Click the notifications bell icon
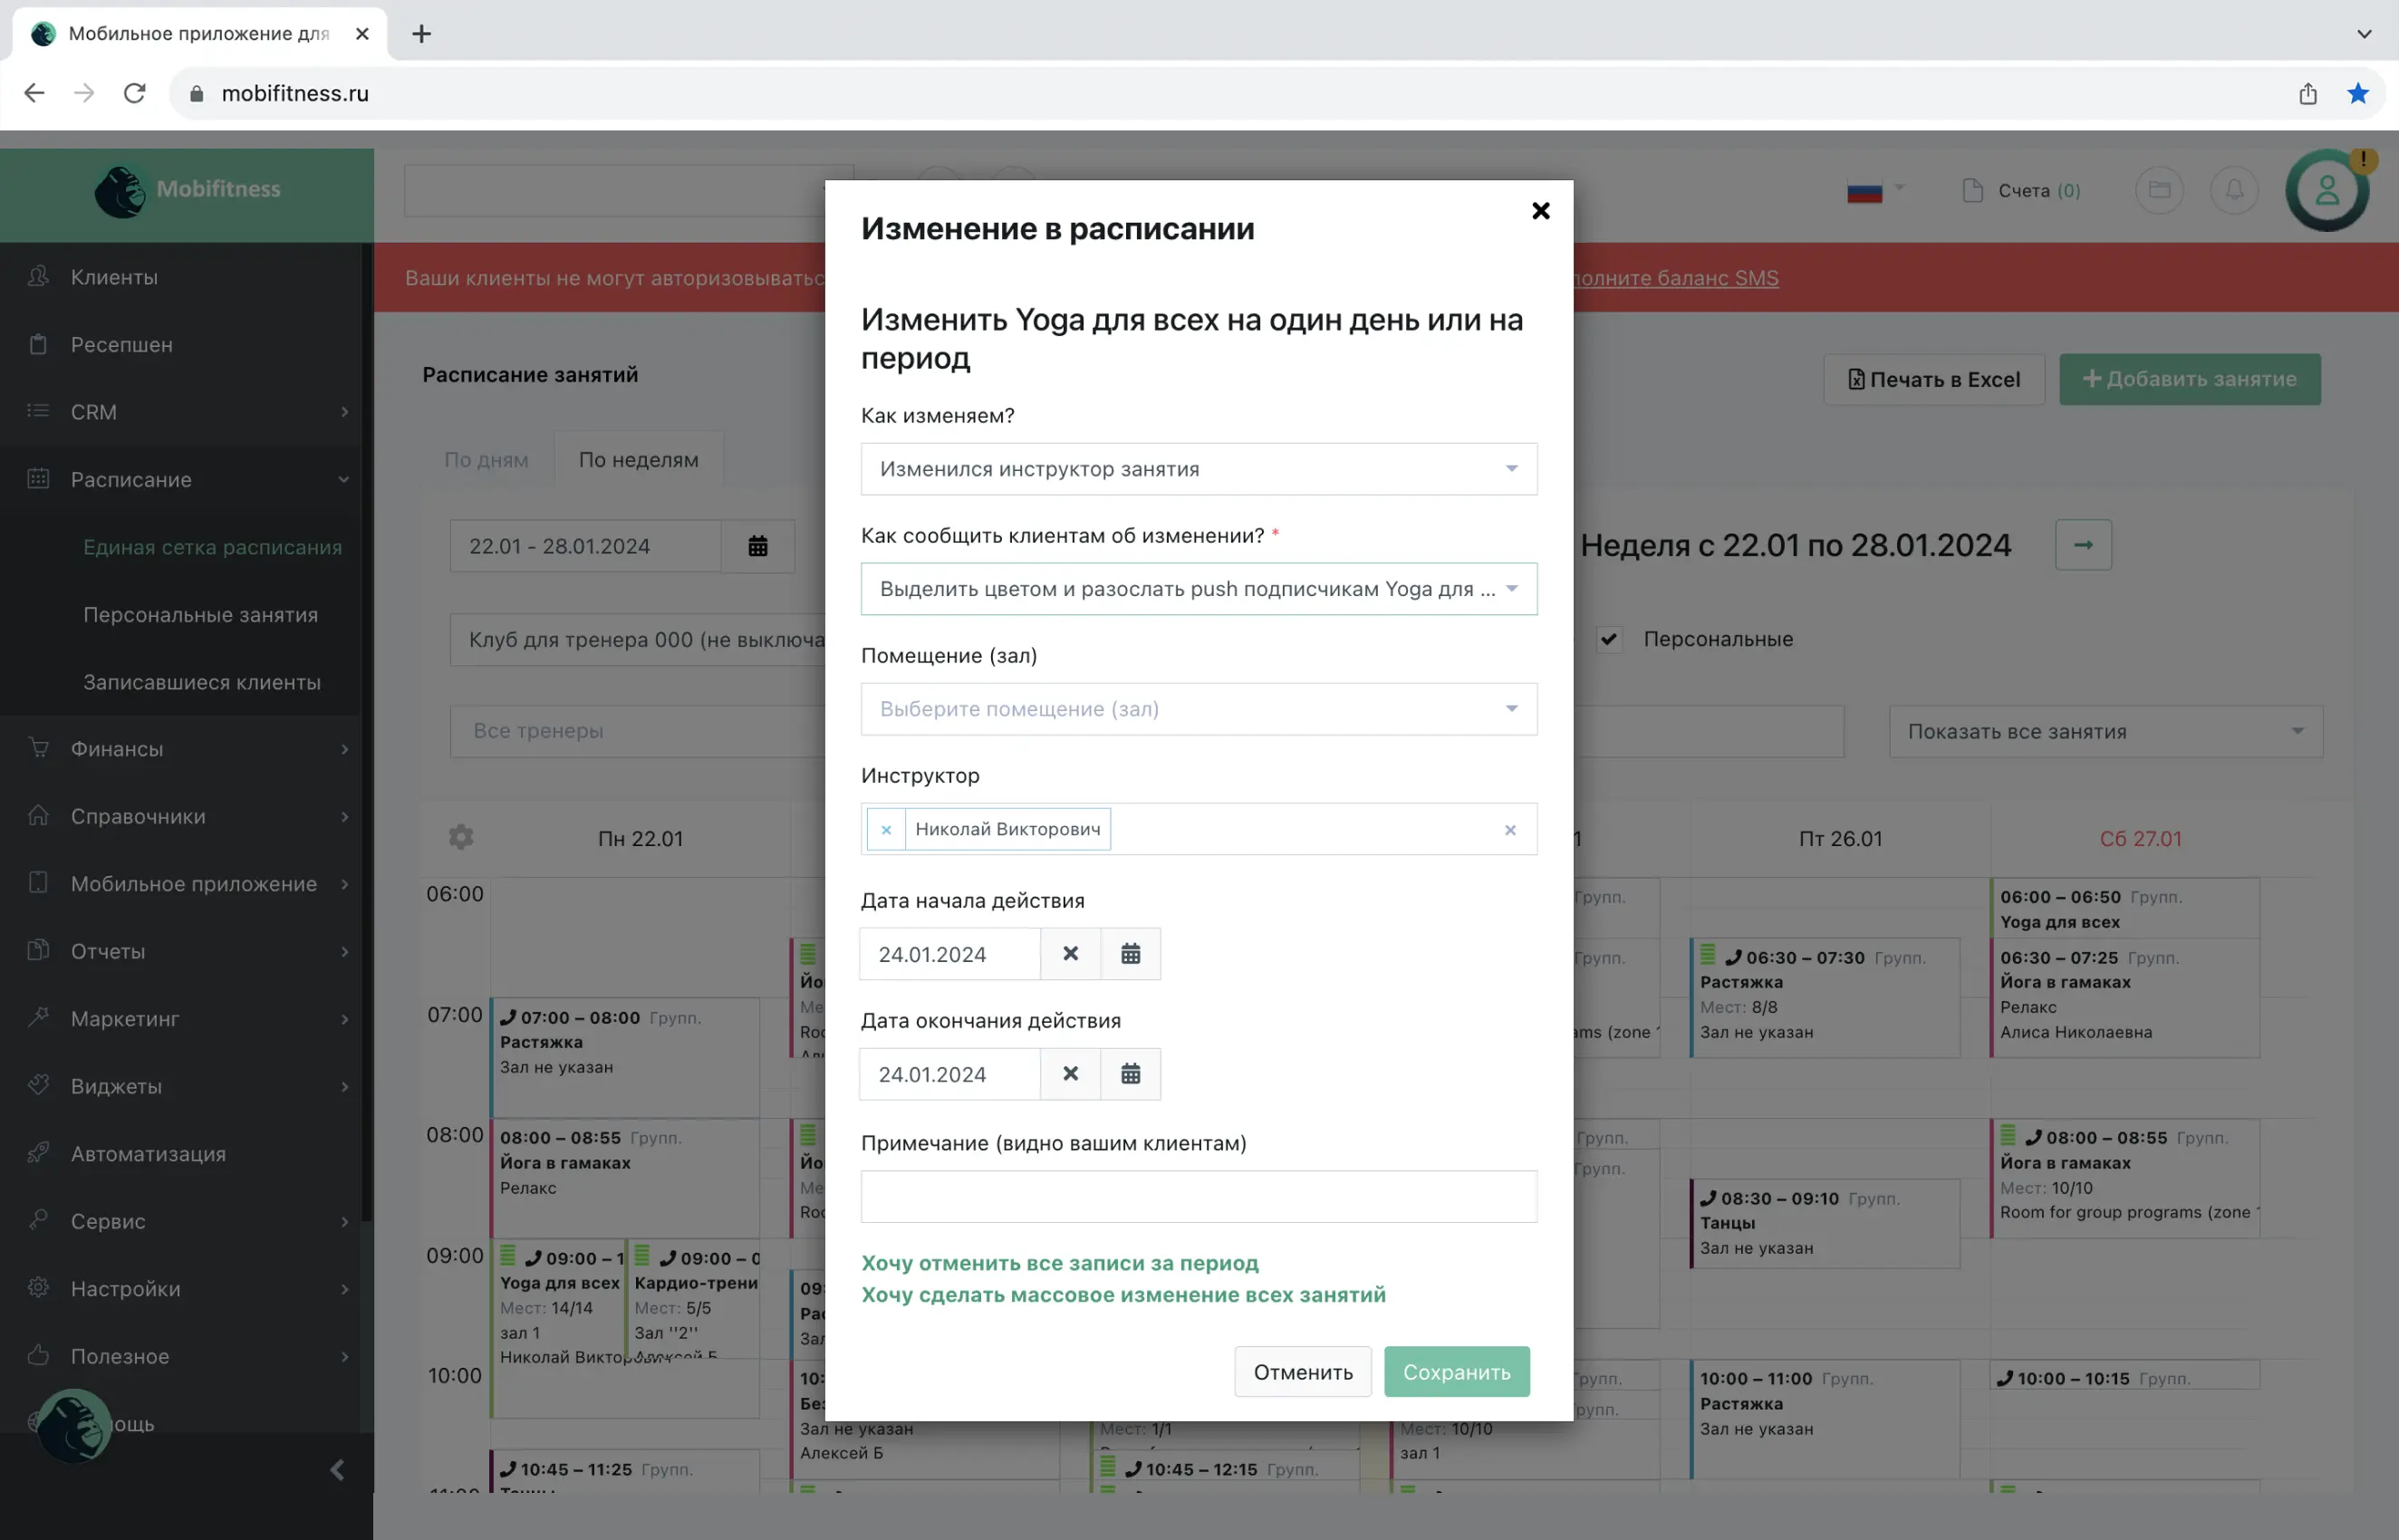 click(2233, 190)
